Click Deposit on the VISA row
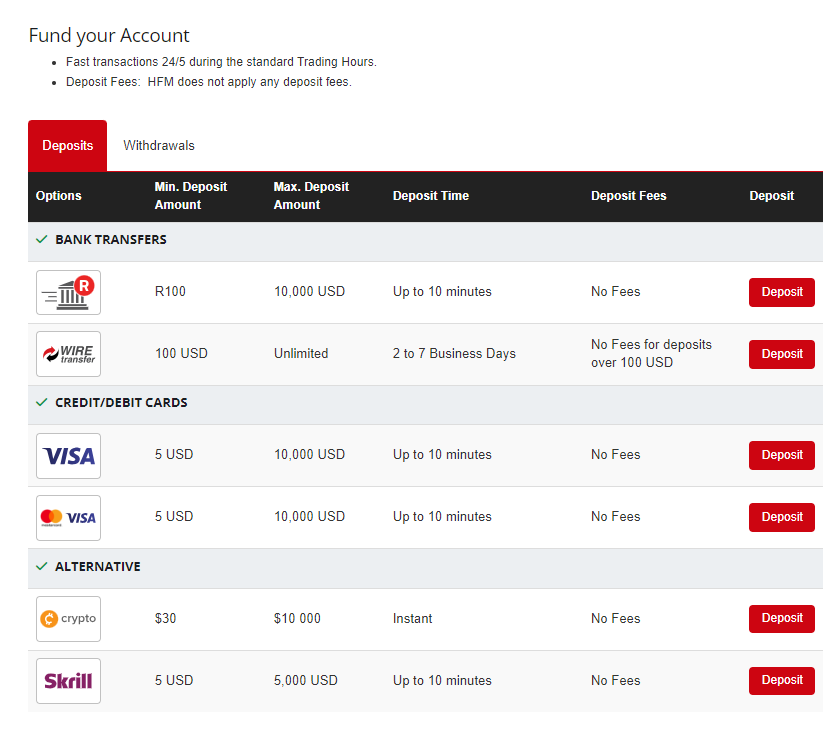The image size is (833, 742). (x=781, y=455)
